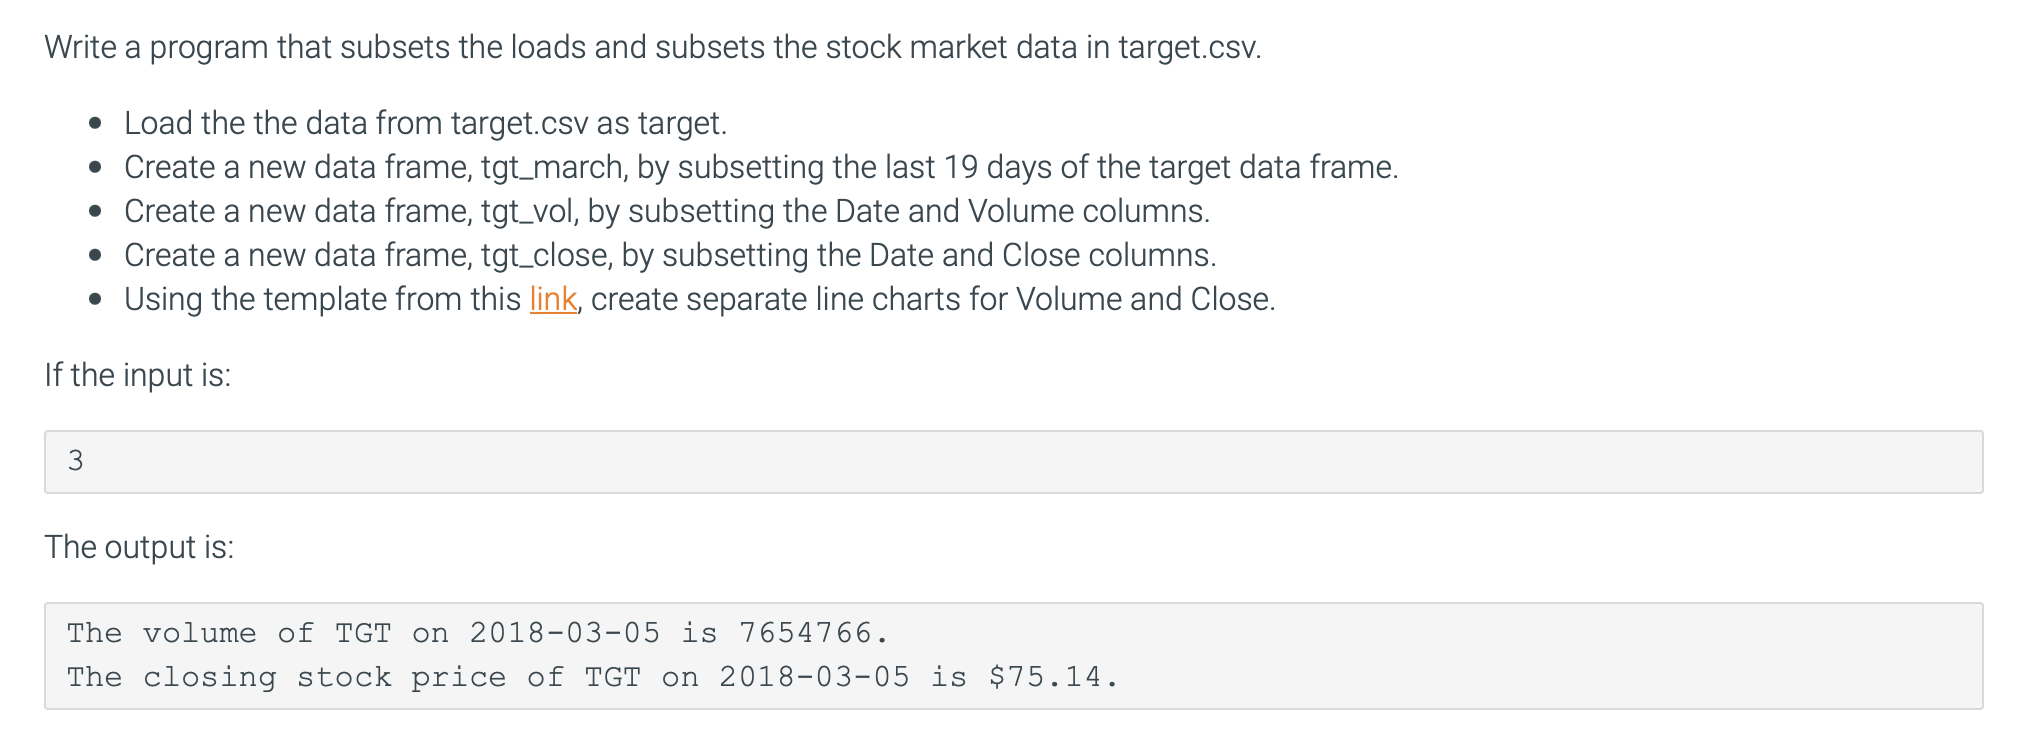Click the number 3 in the input example
The image size is (2032, 738).
pyautogui.click(x=75, y=461)
